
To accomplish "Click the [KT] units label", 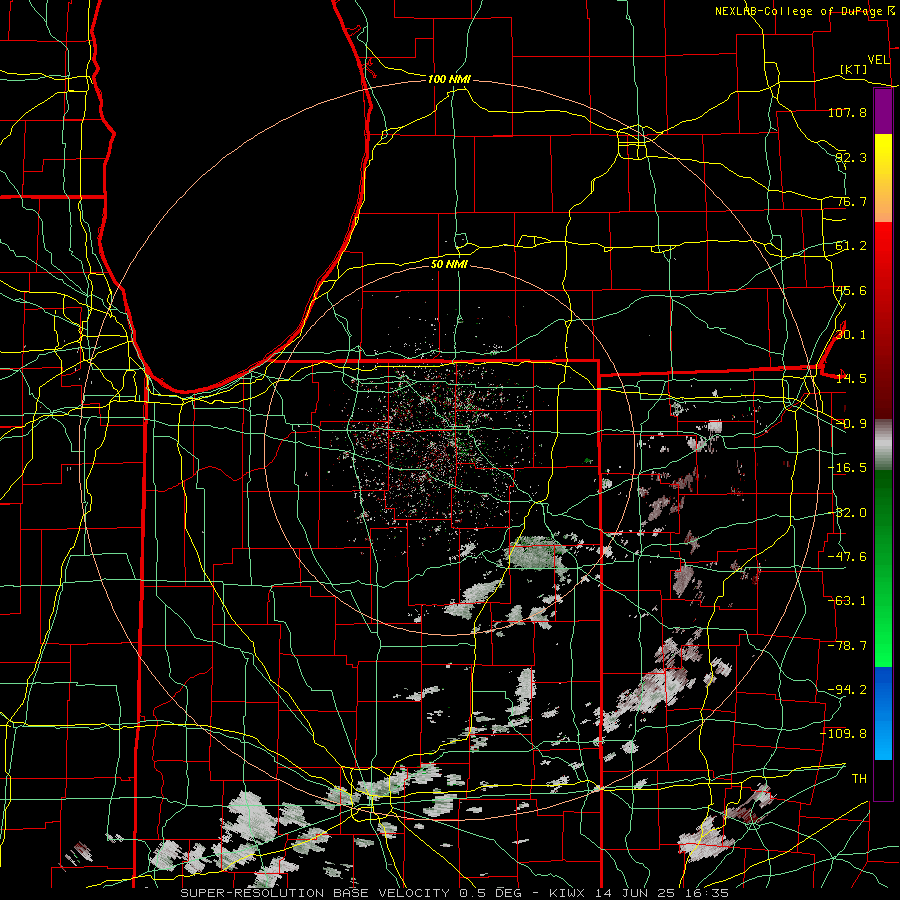I will coord(854,70).
